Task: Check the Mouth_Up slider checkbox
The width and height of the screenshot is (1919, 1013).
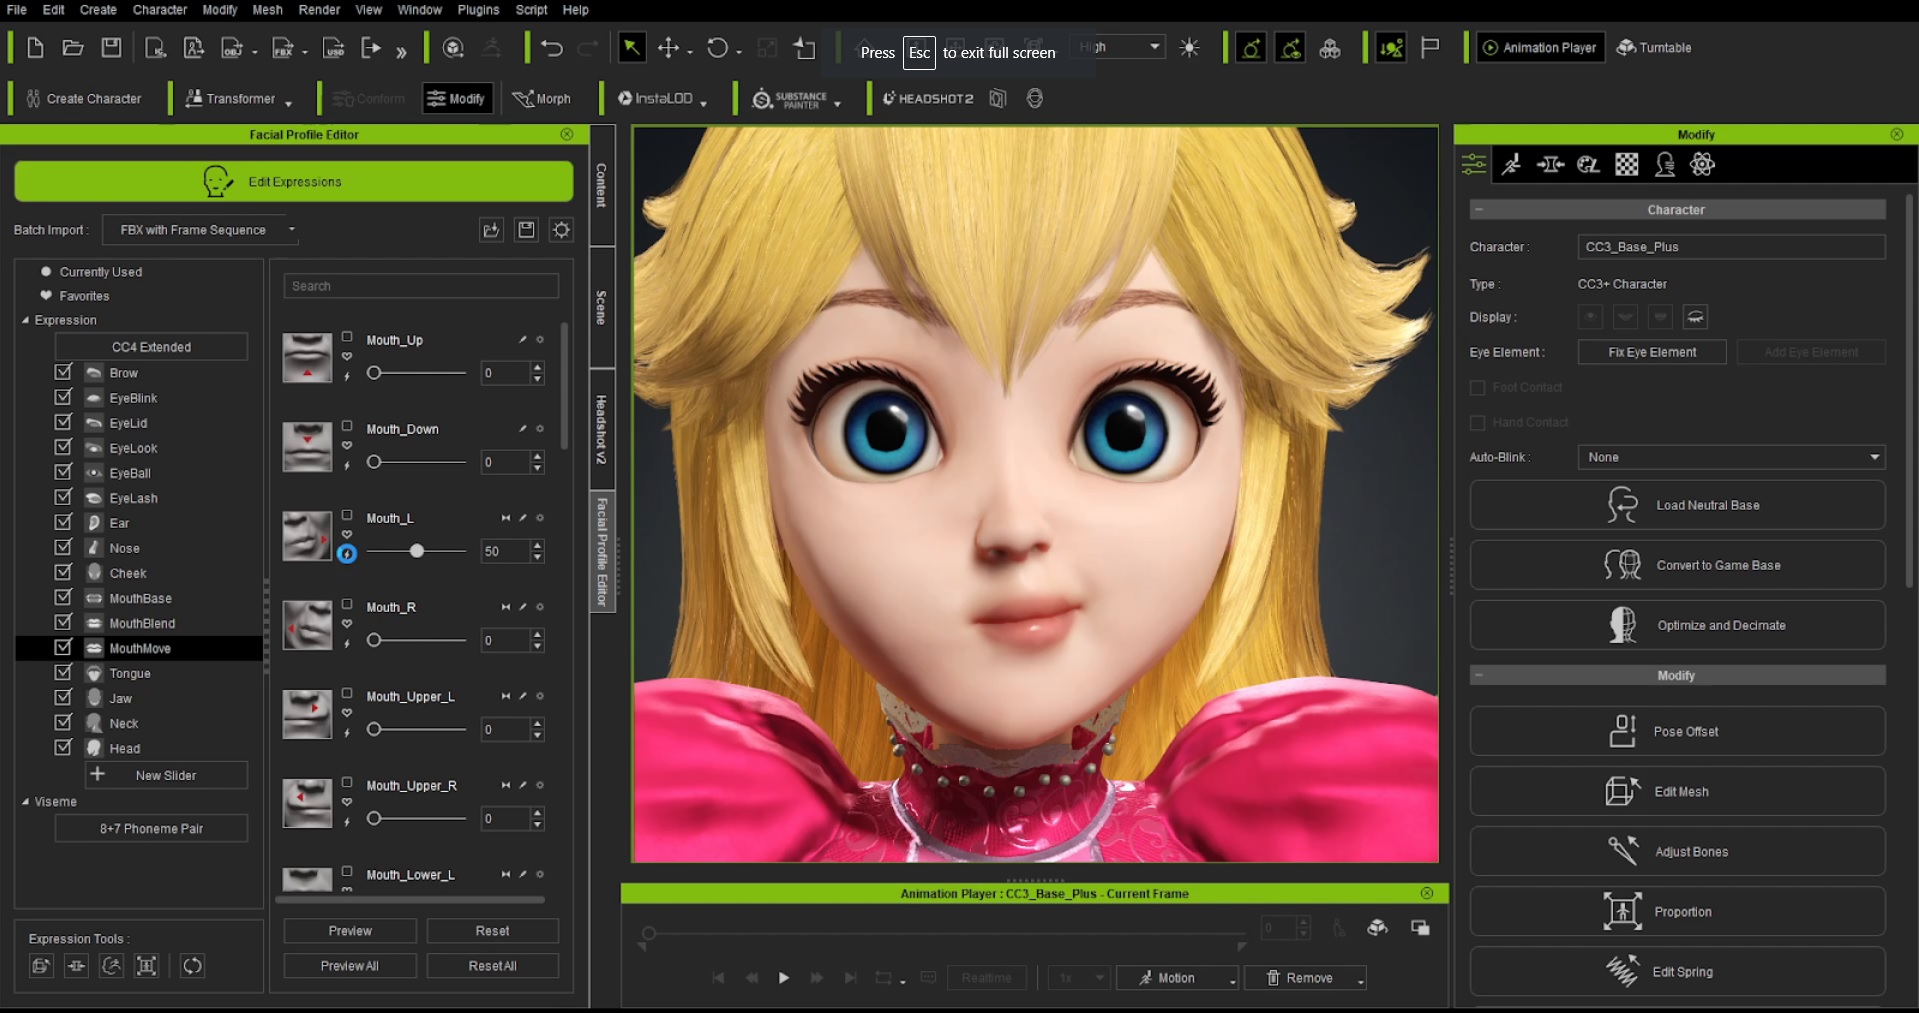Action: 347,337
